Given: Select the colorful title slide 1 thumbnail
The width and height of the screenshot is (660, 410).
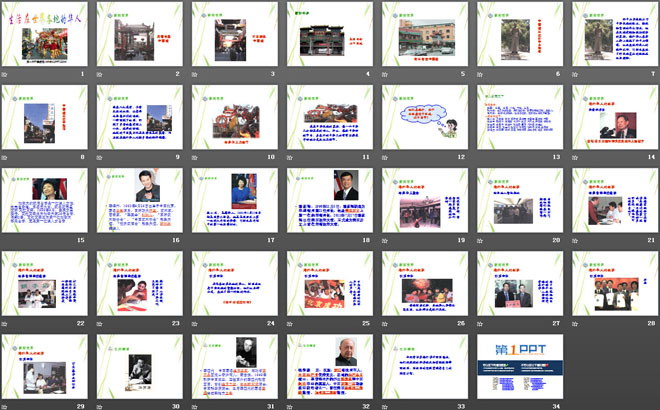Looking at the screenshot, I should tap(45, 33).
